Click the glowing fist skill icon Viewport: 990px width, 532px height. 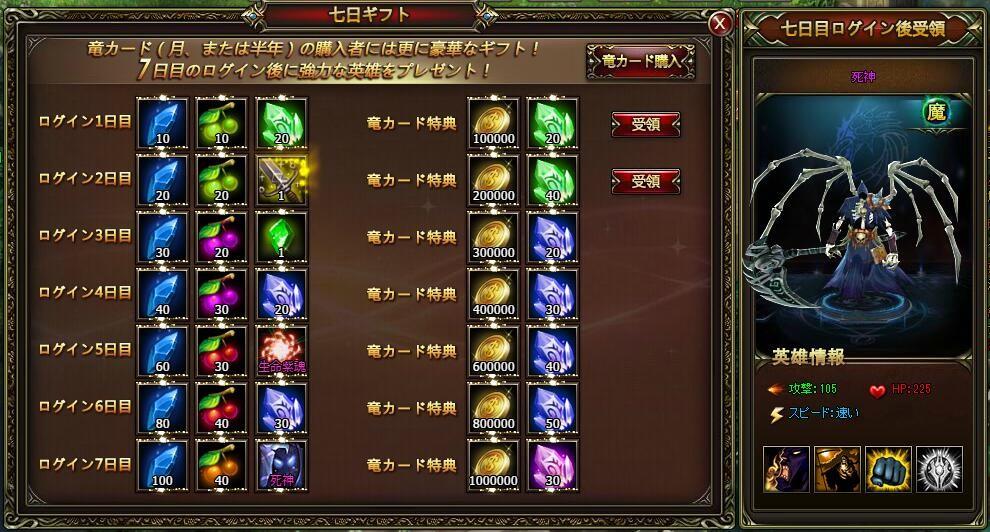(x=888, y=469)
